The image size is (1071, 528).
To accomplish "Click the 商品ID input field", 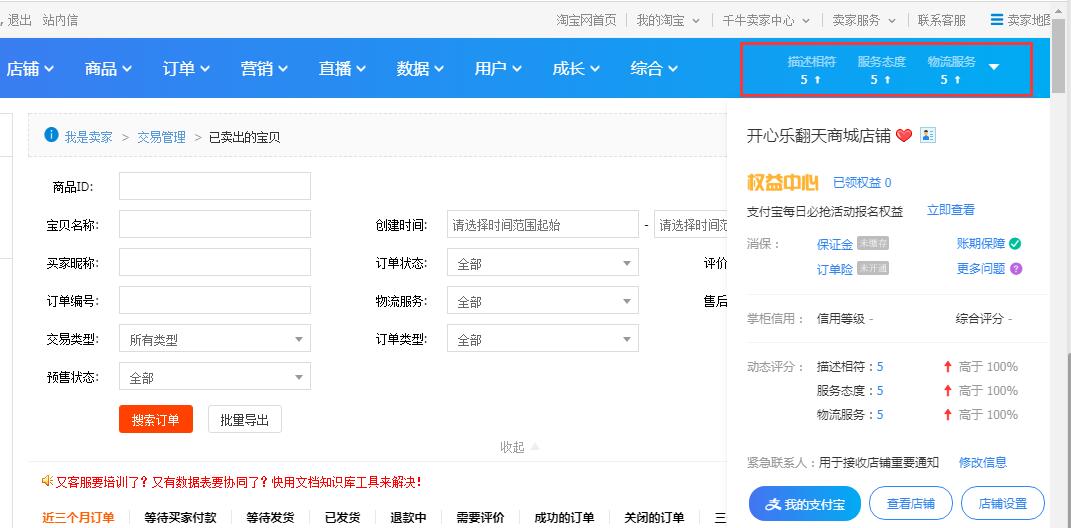I will click(x=214, y=186).
